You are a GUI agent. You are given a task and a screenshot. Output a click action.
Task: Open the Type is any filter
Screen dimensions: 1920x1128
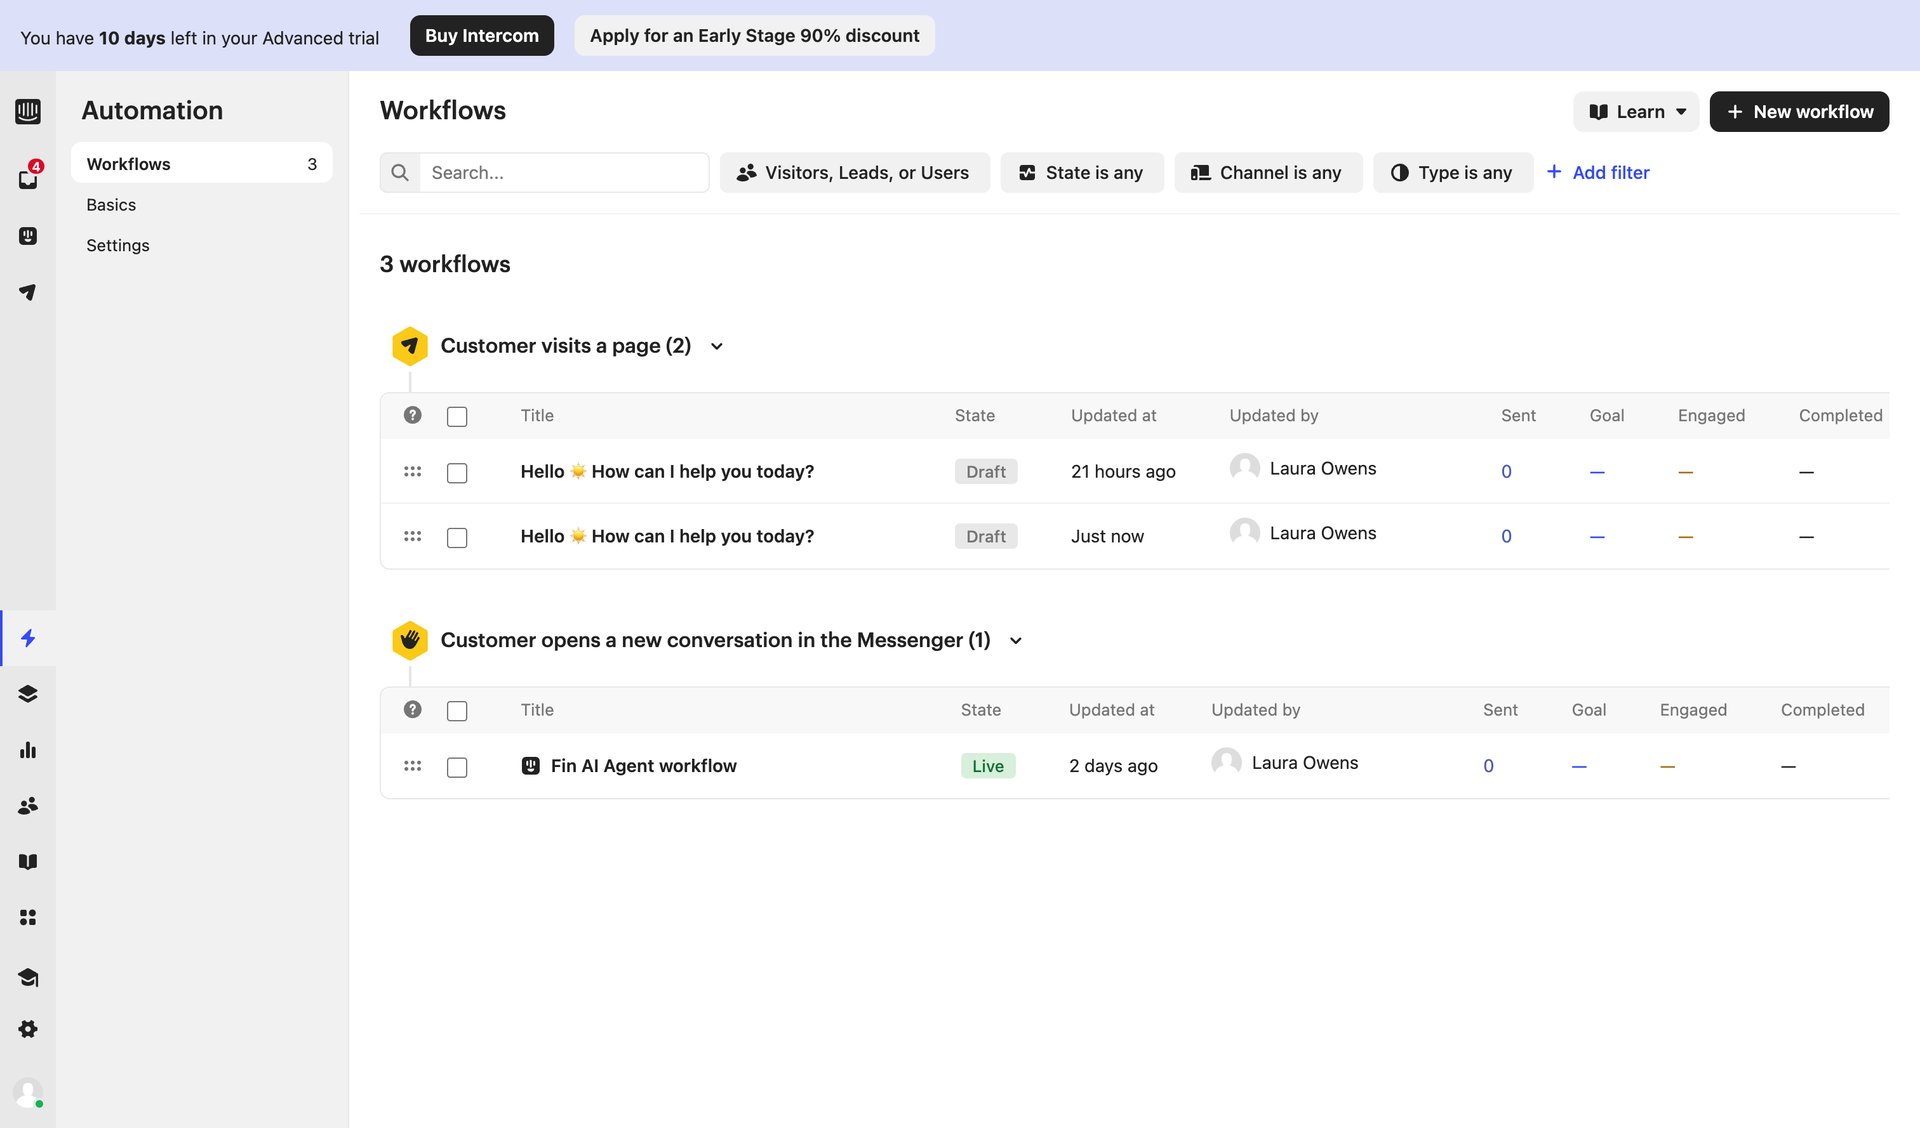coord(1453,172)
